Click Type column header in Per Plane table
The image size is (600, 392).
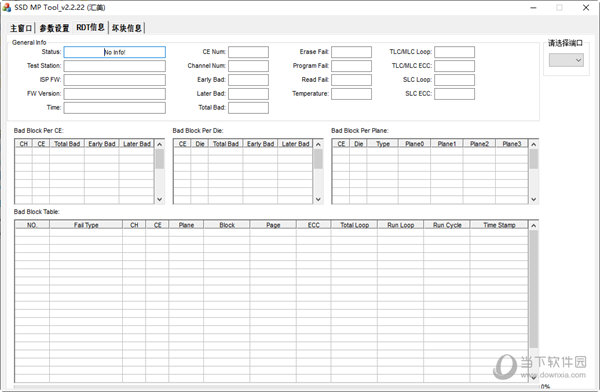point(383,144)
